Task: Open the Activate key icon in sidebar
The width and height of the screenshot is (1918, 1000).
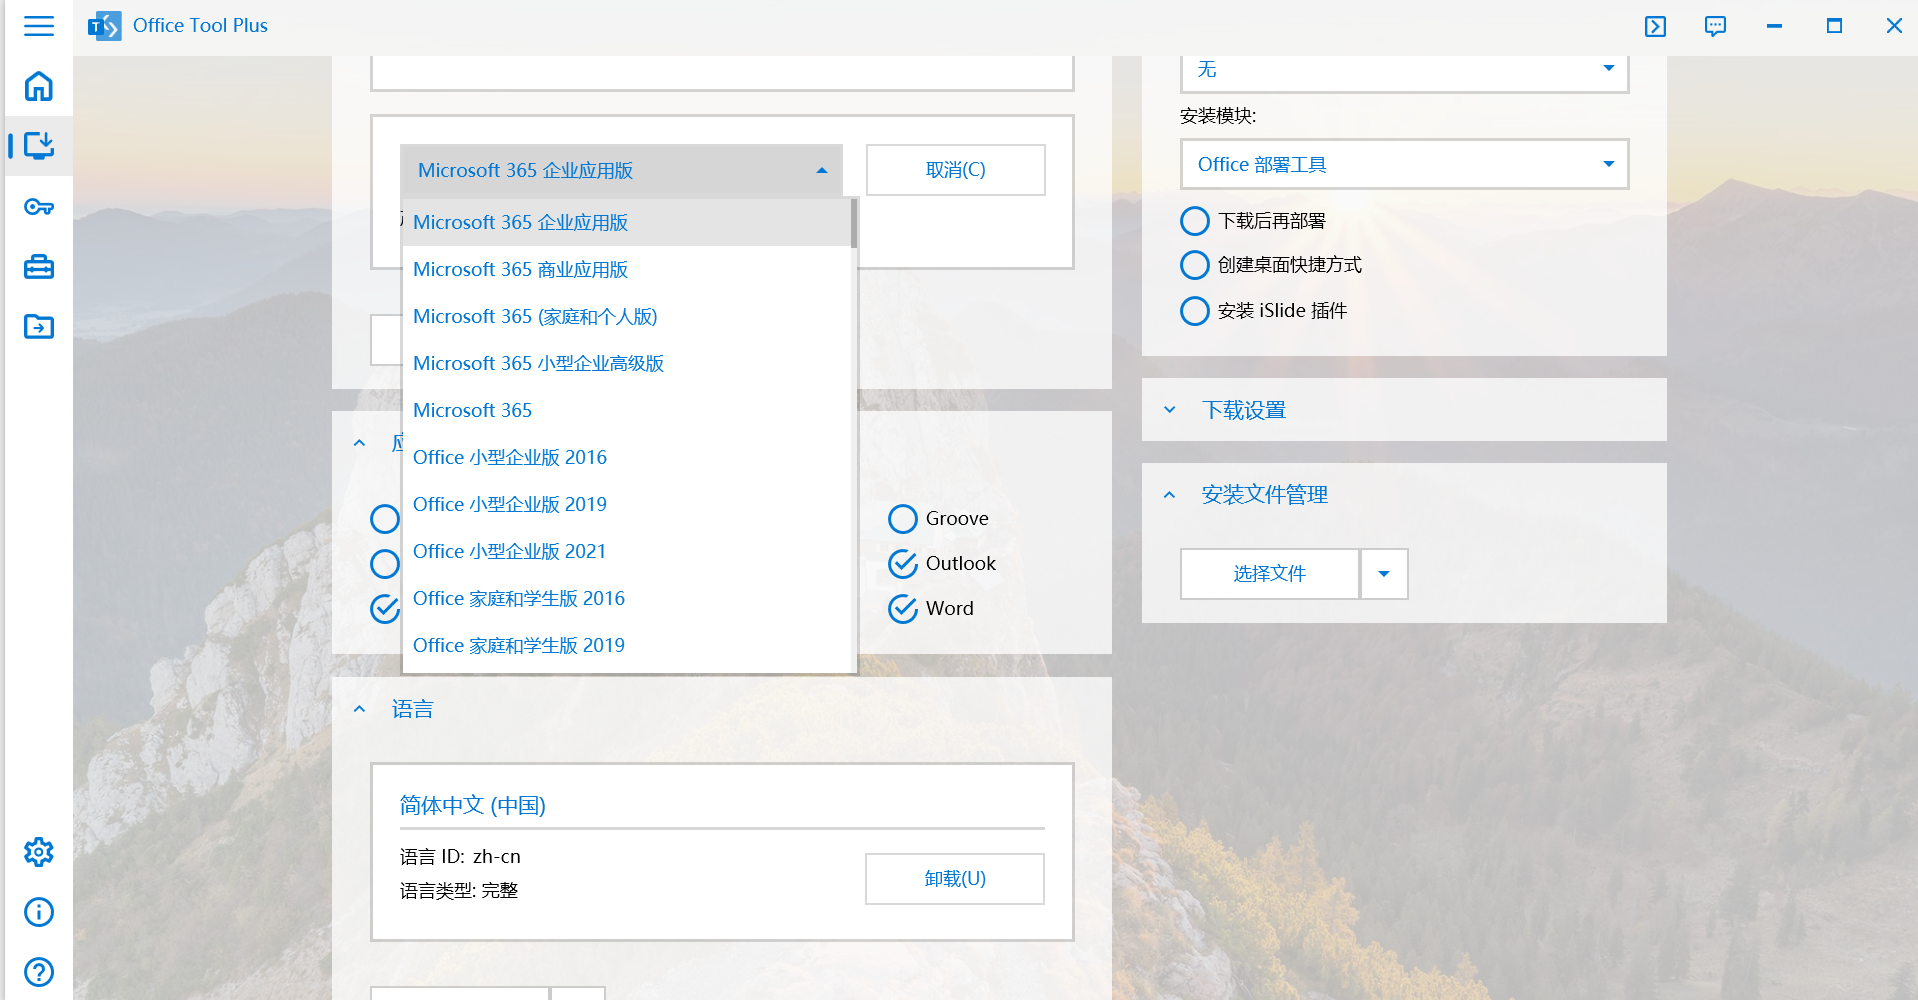Action: [x=39, y=207]
